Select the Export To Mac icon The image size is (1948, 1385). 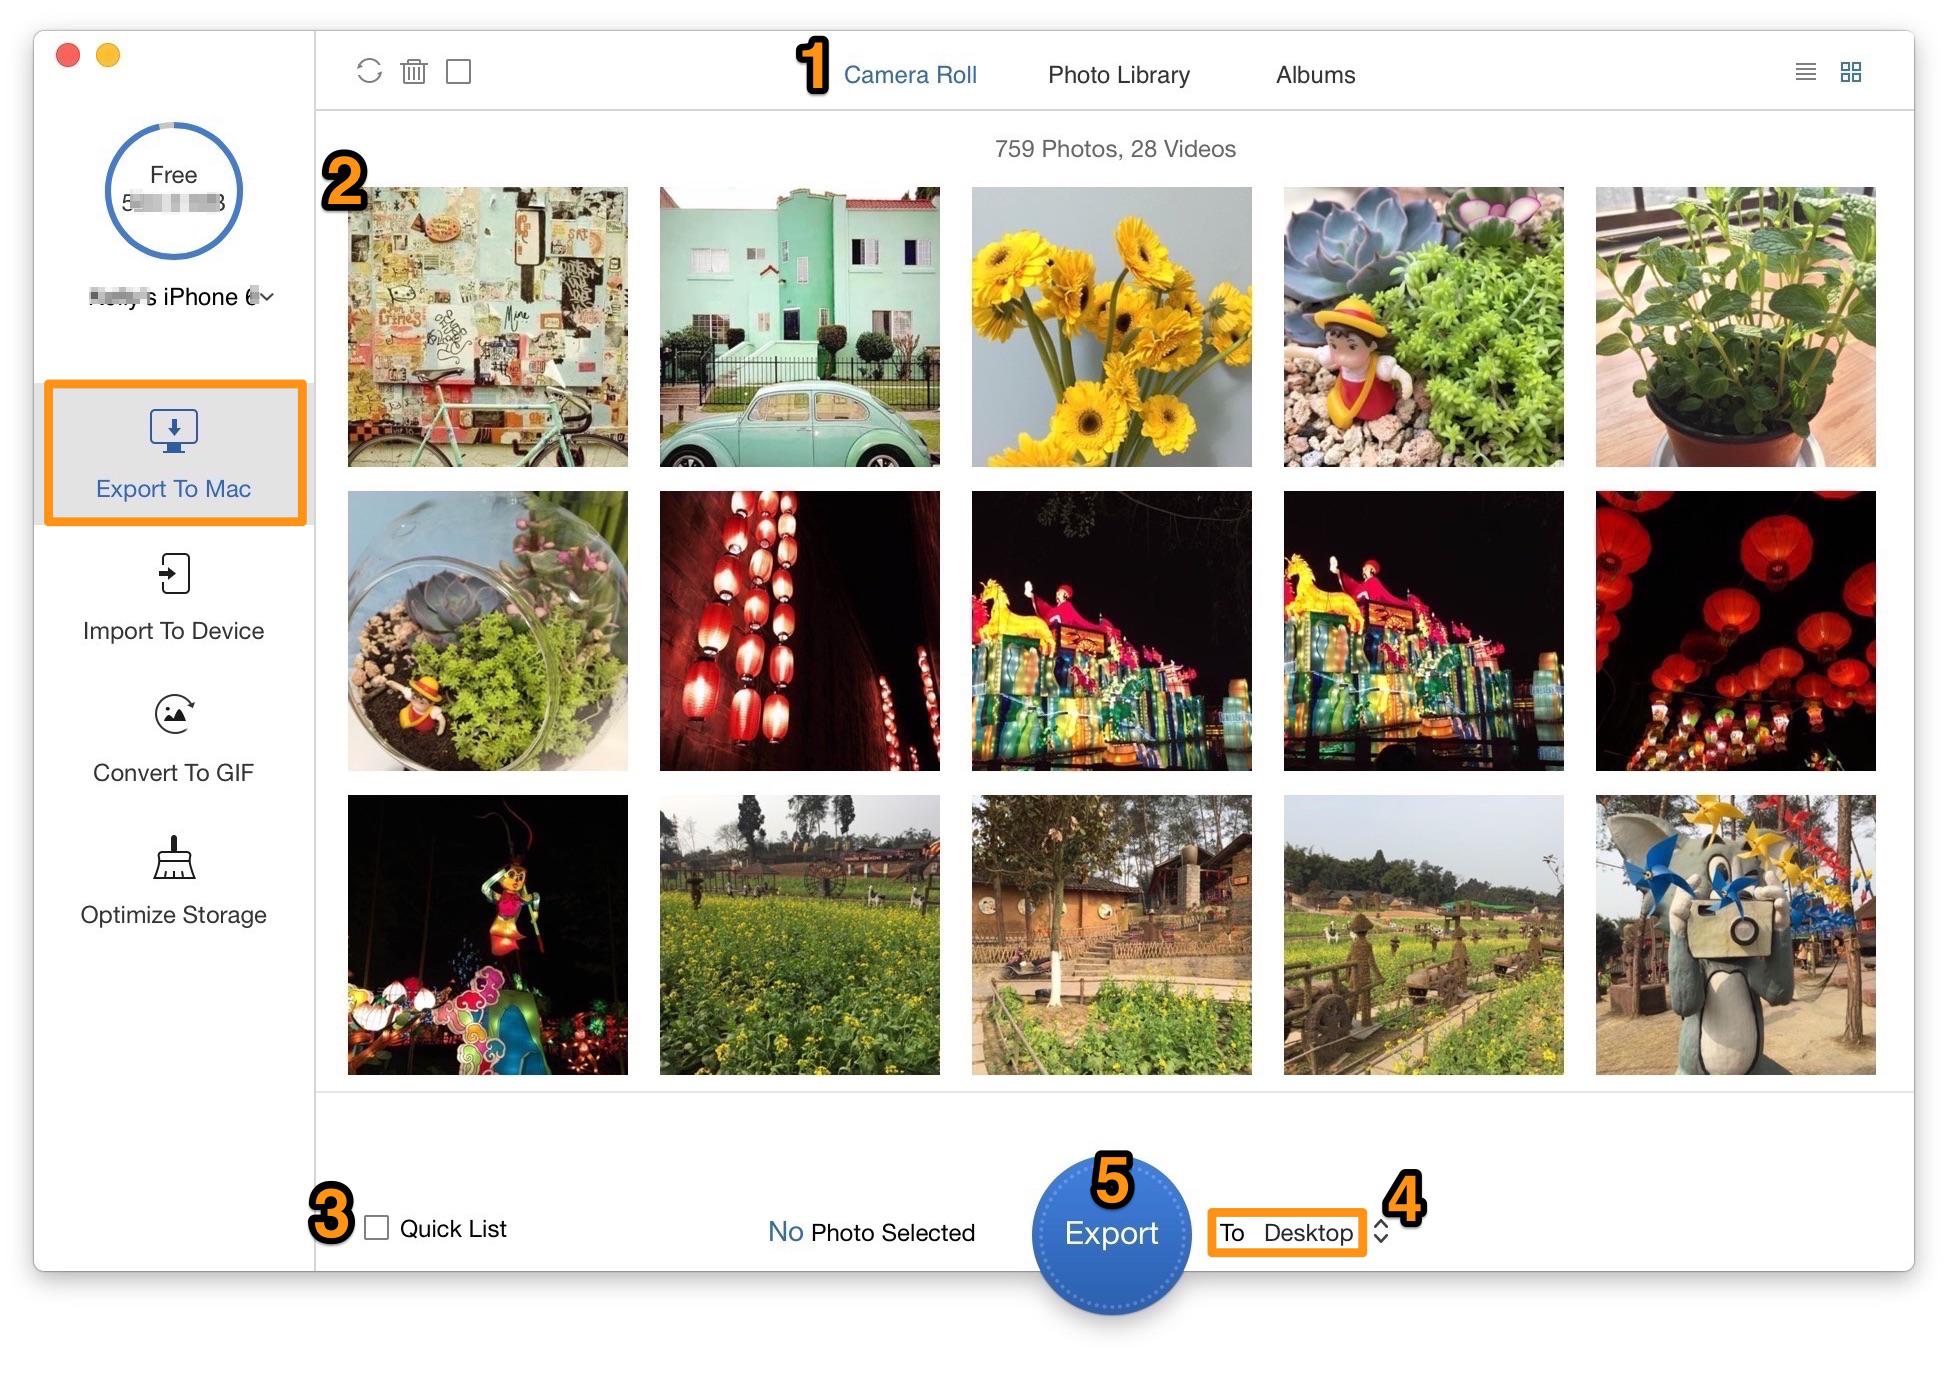pos(174,430)
